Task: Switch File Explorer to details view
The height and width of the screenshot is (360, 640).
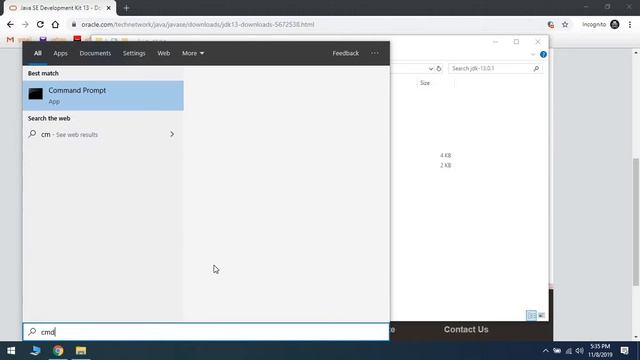Action: [531, 315]
